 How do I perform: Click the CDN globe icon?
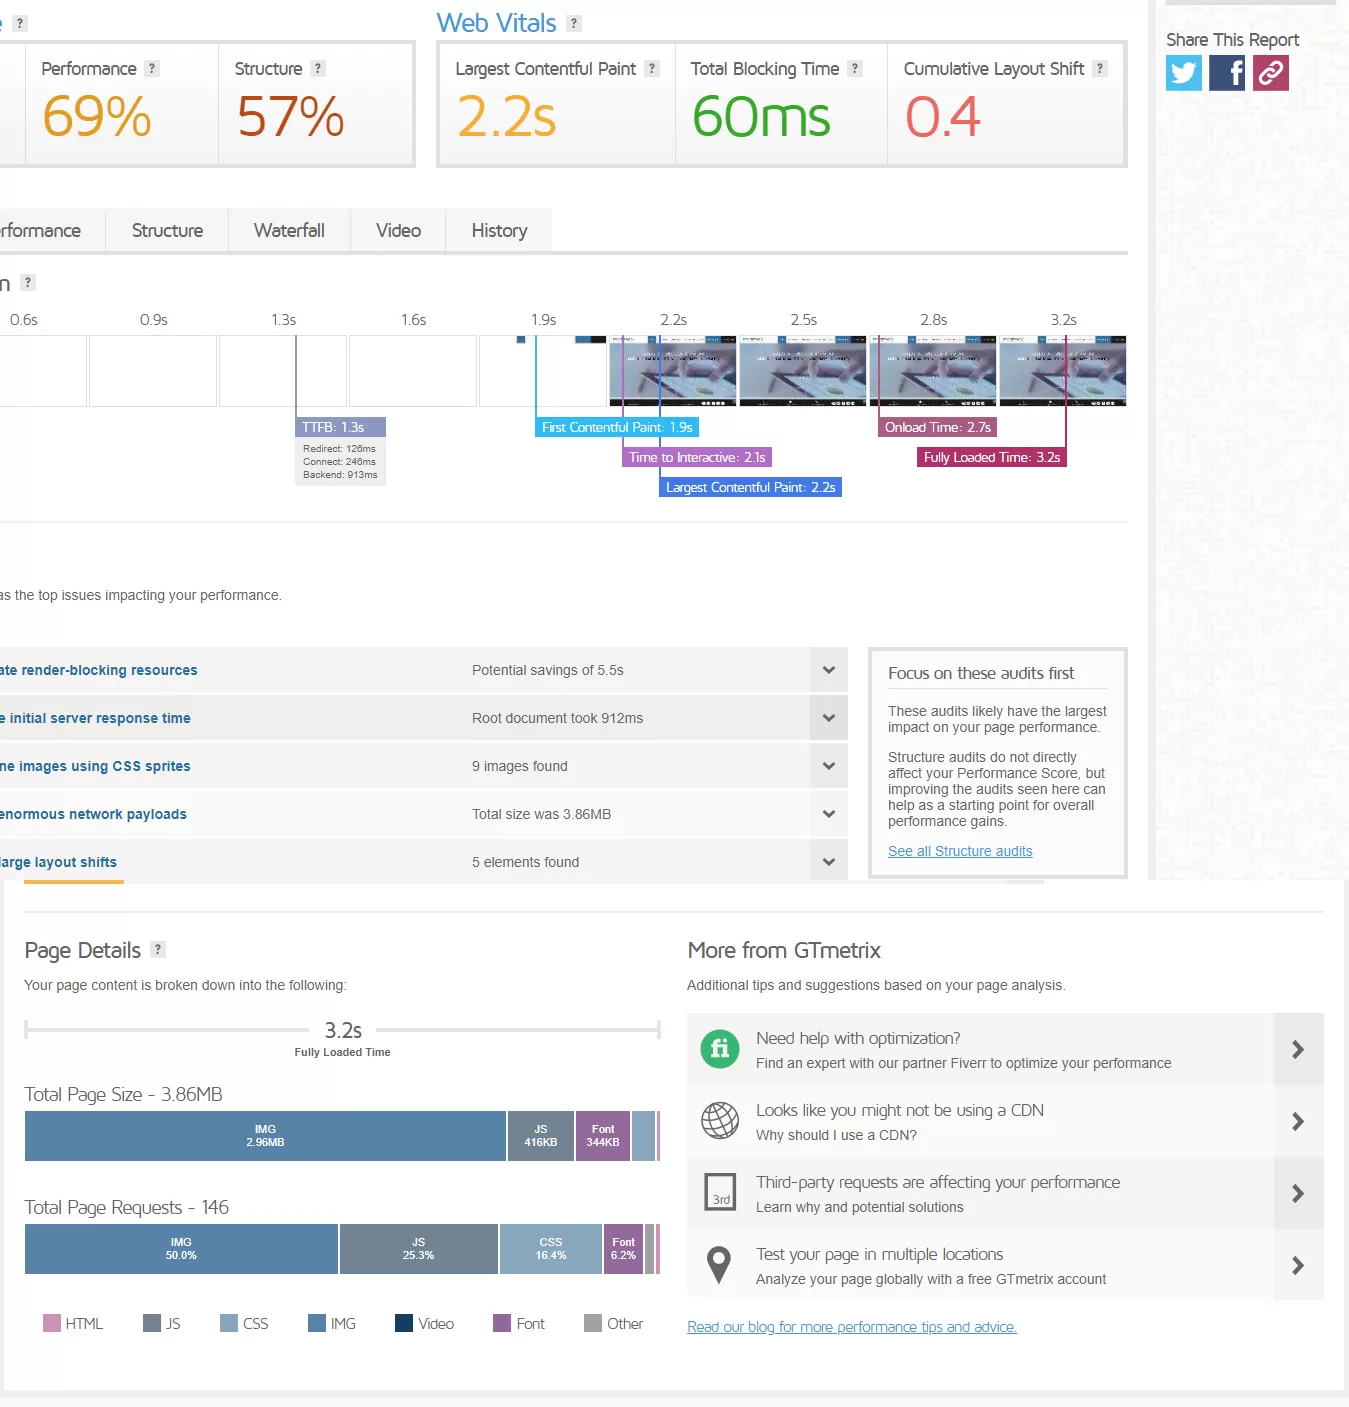[x=719, y=1121]
